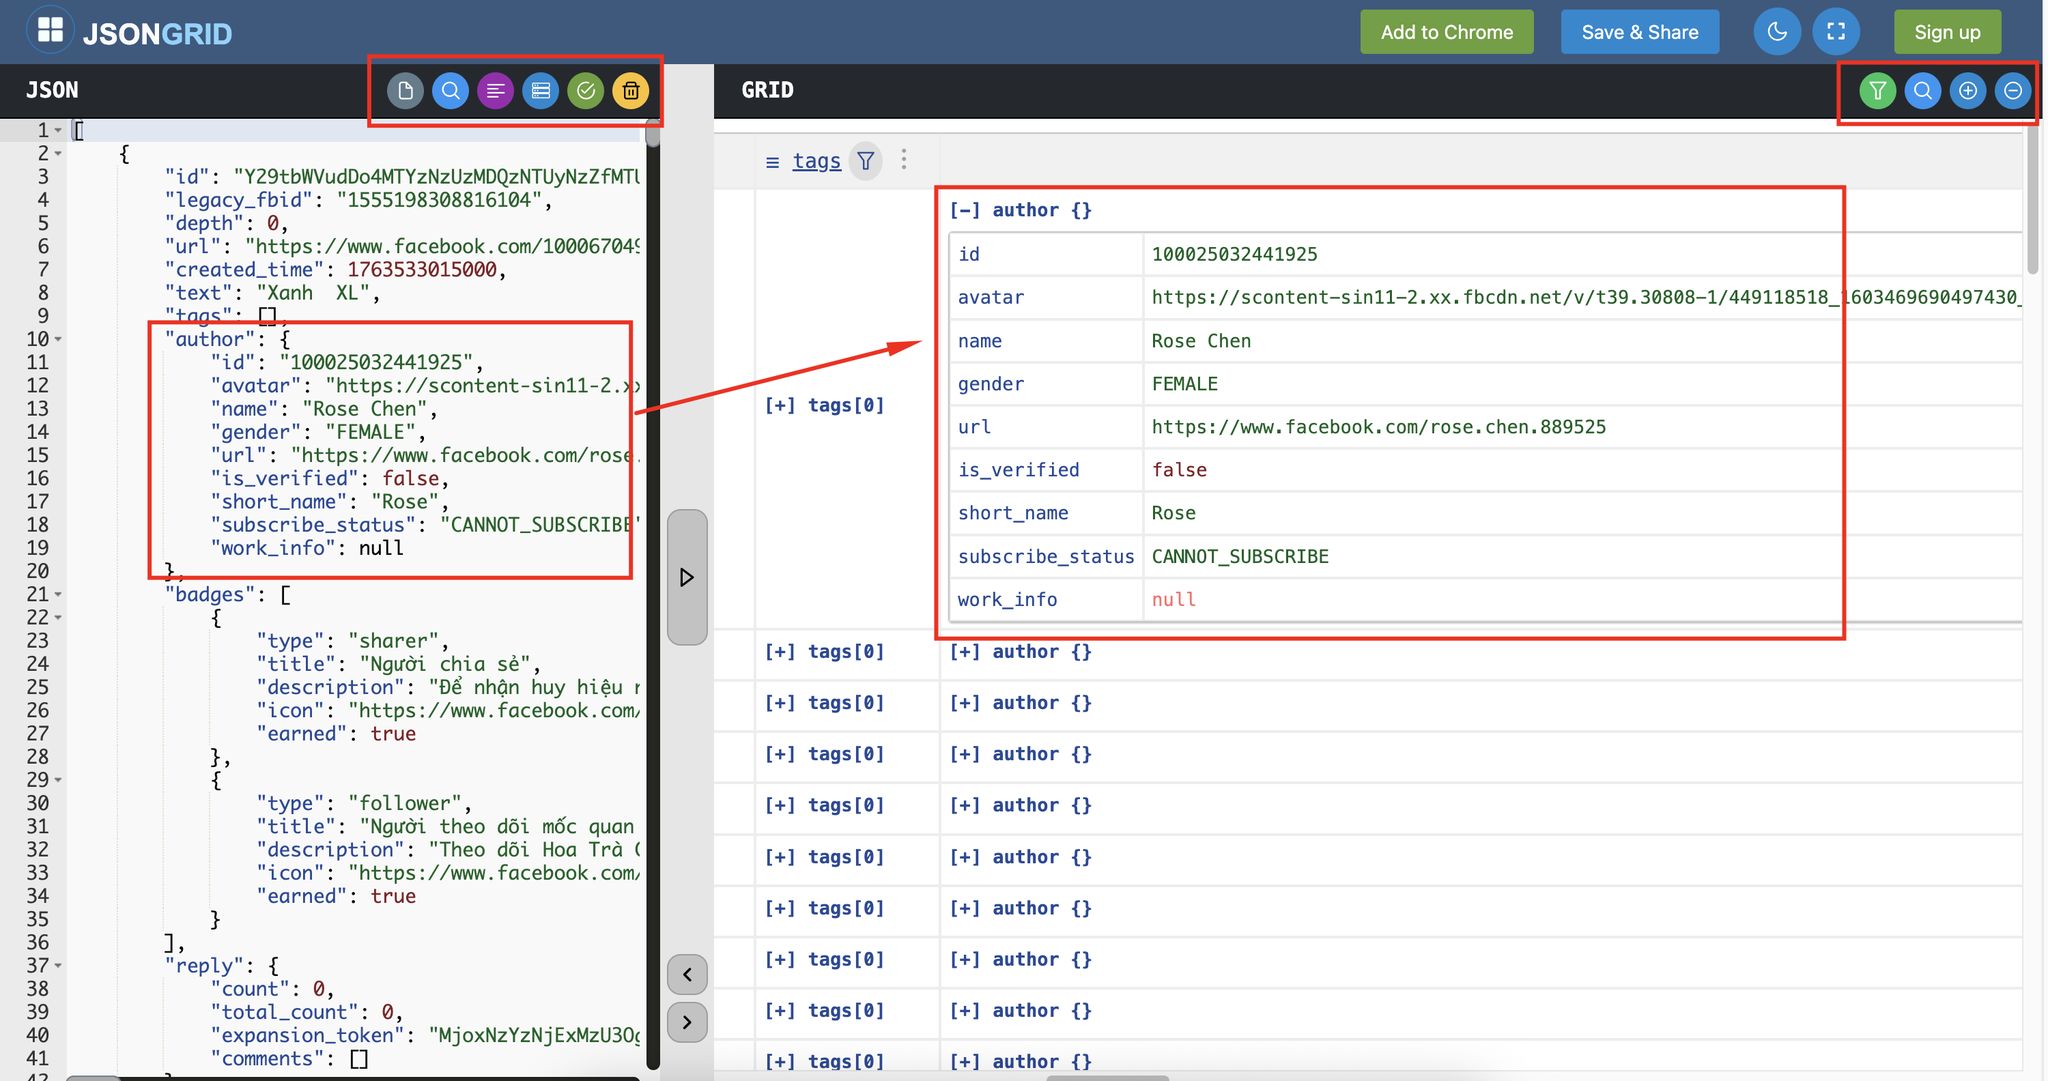Viewport: 2048px width, 1081px height.
Task: Fold the badges array at line 21
Action: [x=58, y=595]
